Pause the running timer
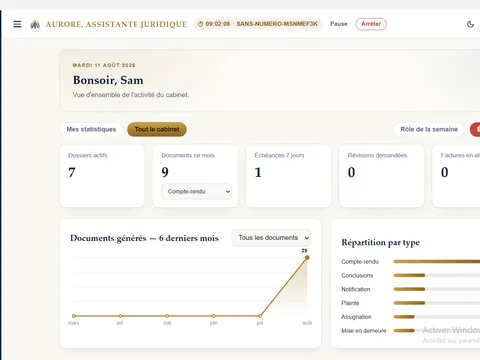Viewport: 480px width, 360px height. (x=339, y=24)
